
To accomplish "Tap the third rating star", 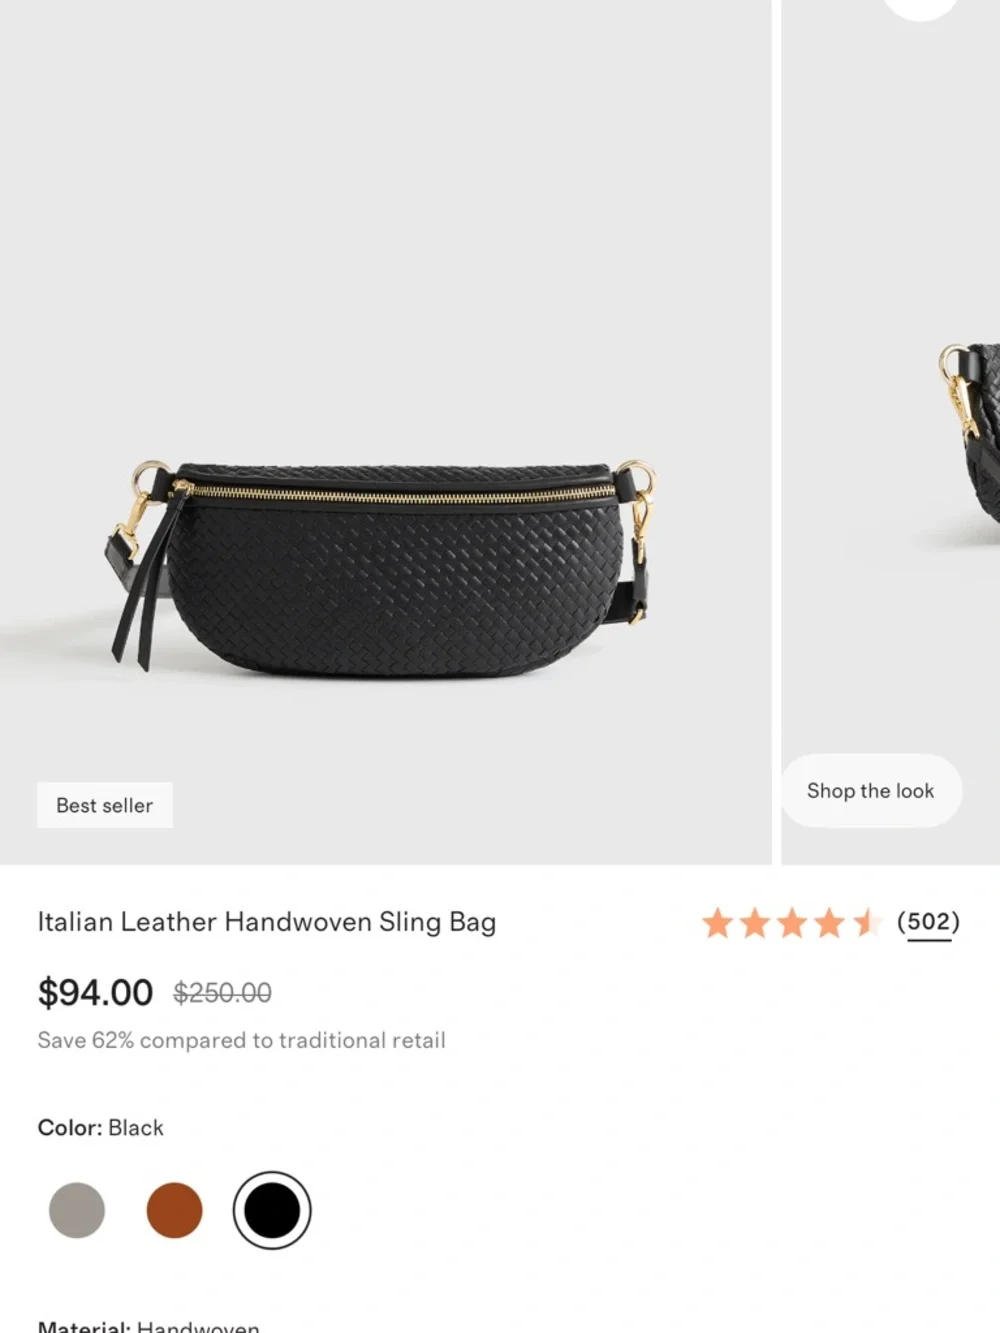I will (792, 923).
